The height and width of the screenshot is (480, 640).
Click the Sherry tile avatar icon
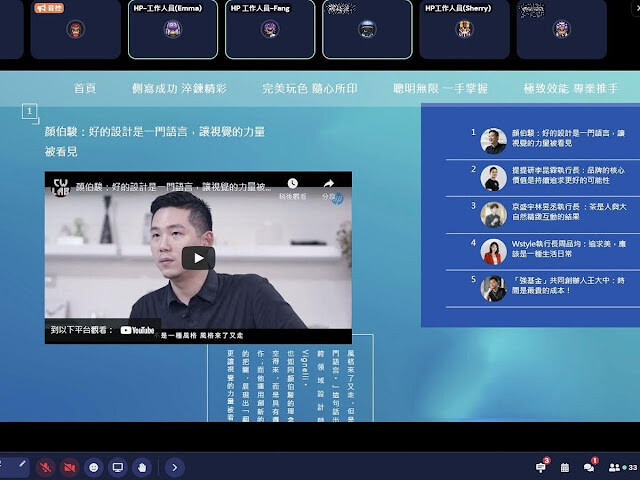[464, 29]
